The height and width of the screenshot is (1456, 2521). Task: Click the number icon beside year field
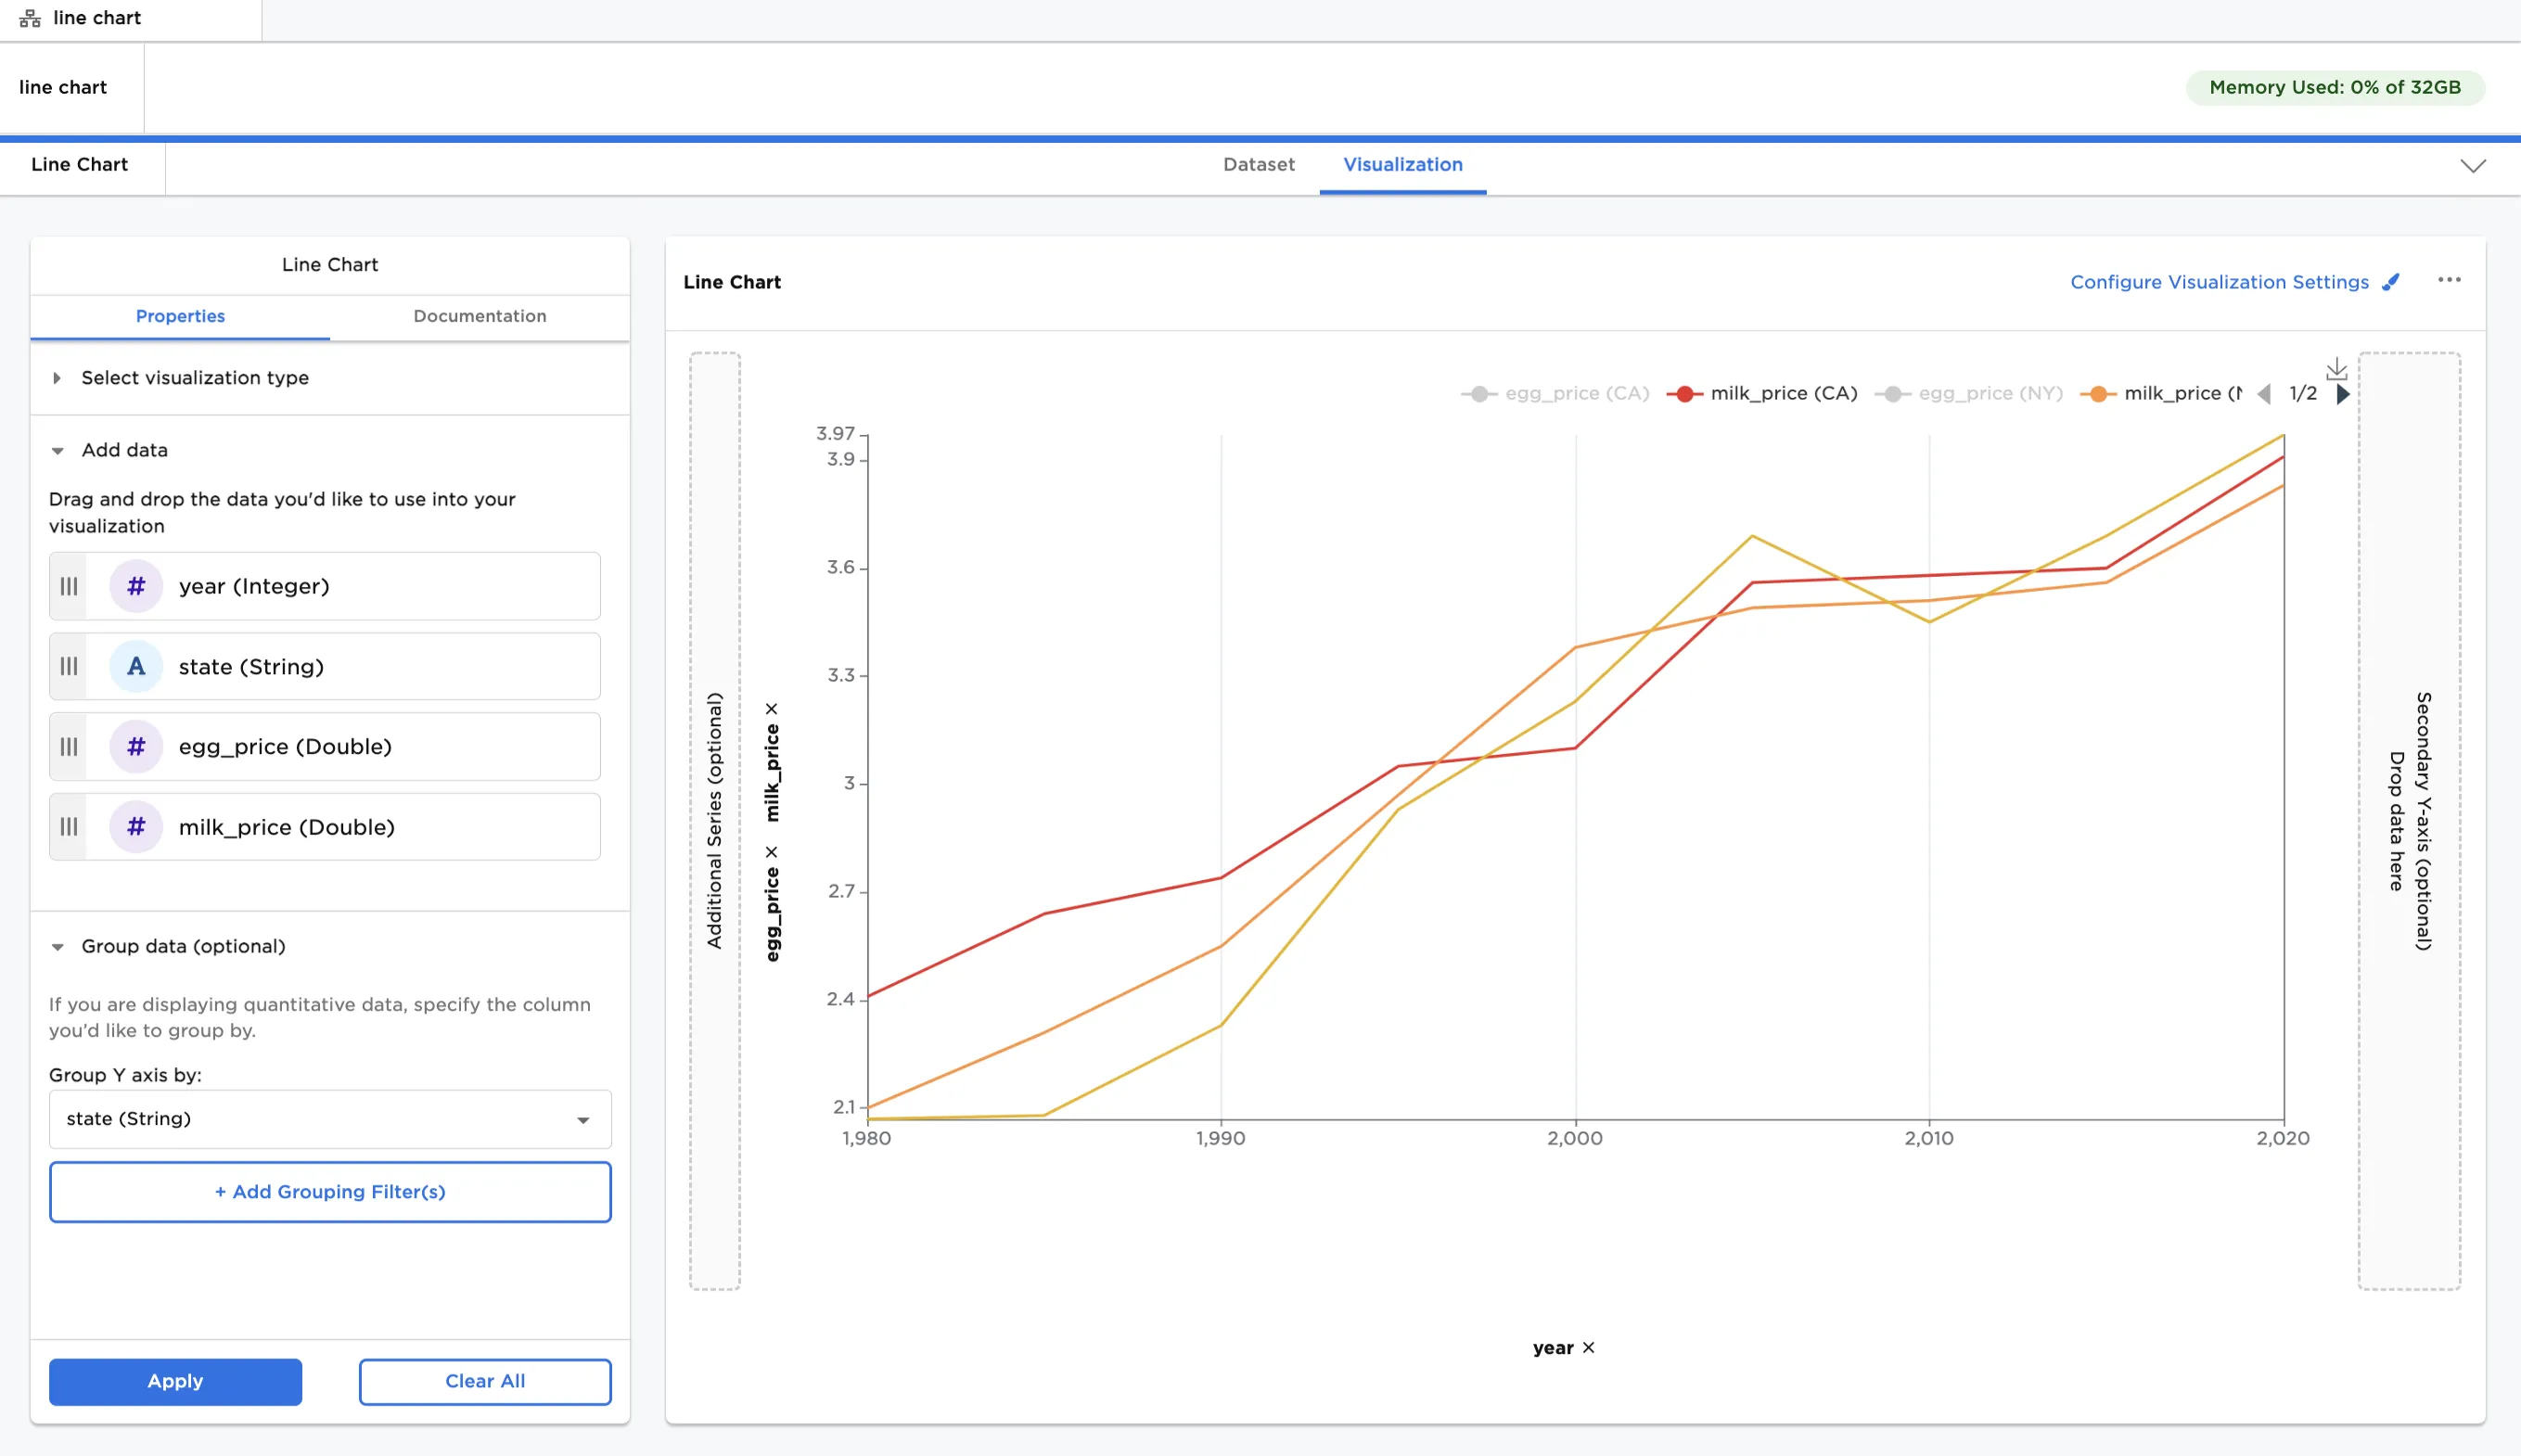click(136, 586)
